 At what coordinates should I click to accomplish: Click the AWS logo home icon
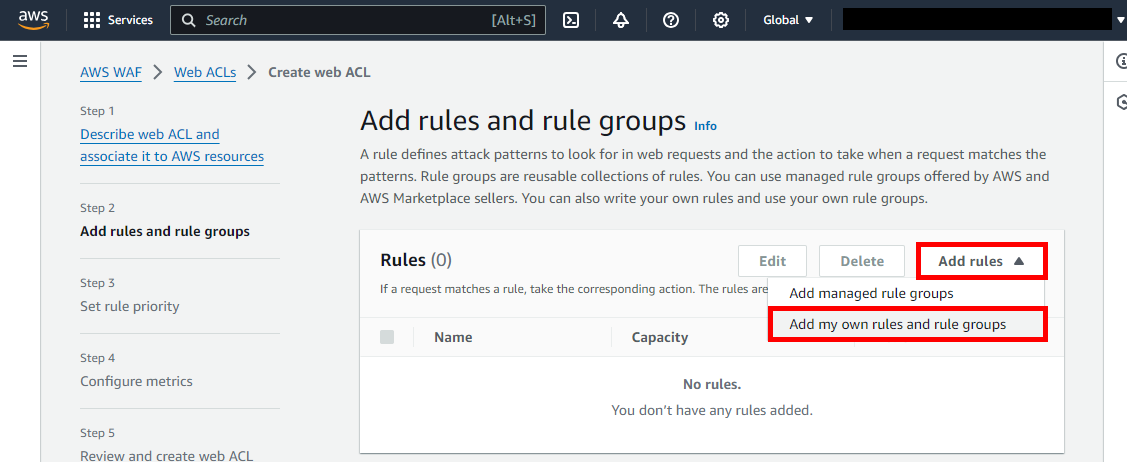point(32,20)
